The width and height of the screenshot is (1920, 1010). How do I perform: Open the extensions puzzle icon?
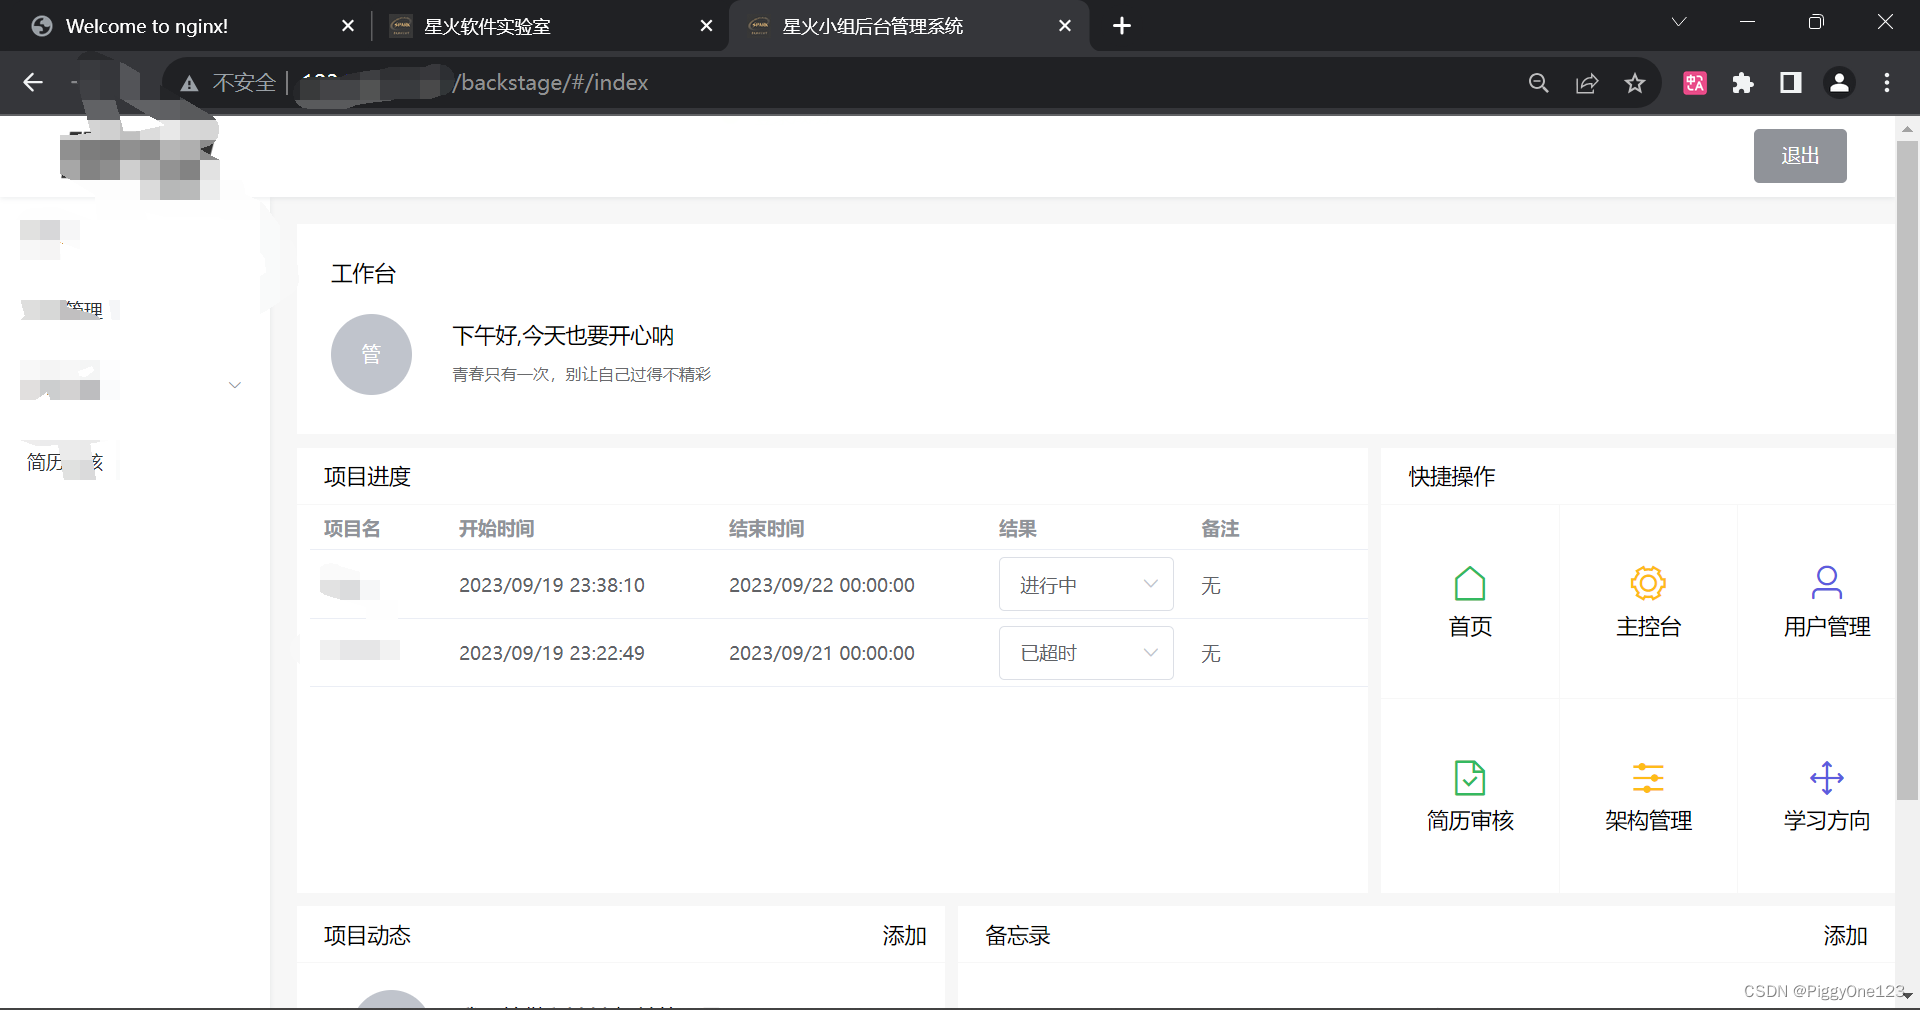(x=1743, y=83)
